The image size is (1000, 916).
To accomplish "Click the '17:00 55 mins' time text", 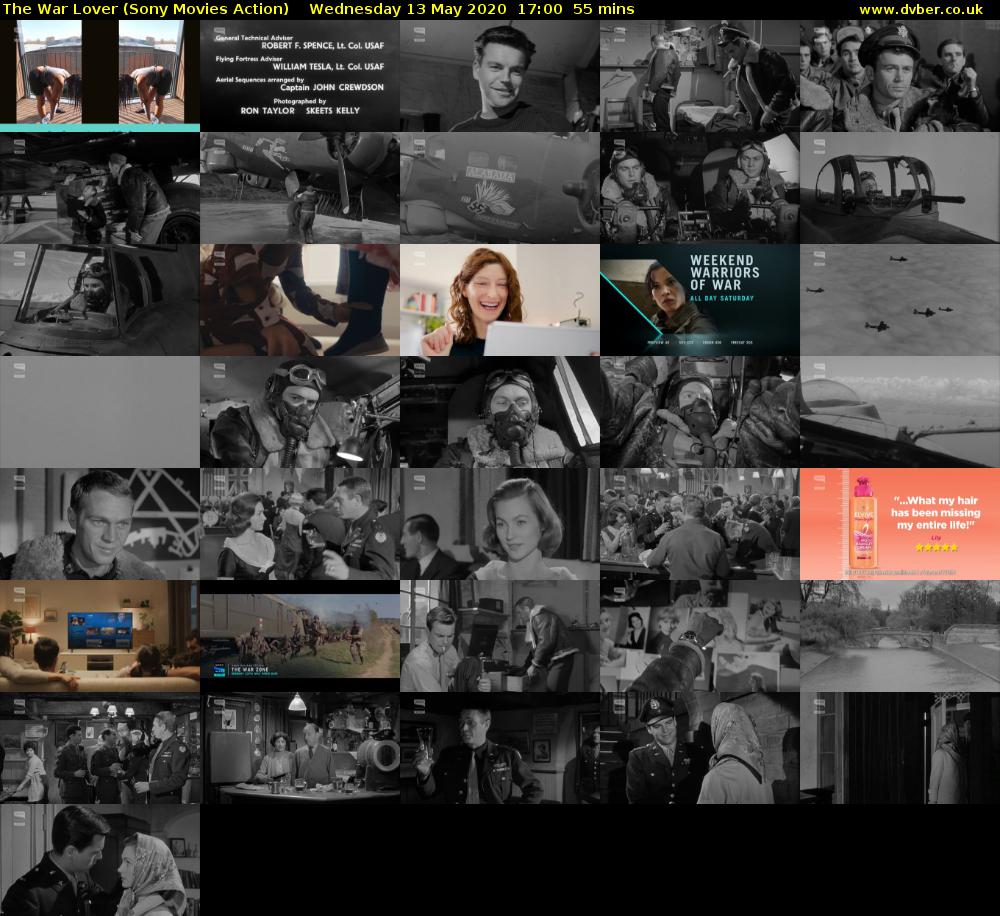I will 576,9.
